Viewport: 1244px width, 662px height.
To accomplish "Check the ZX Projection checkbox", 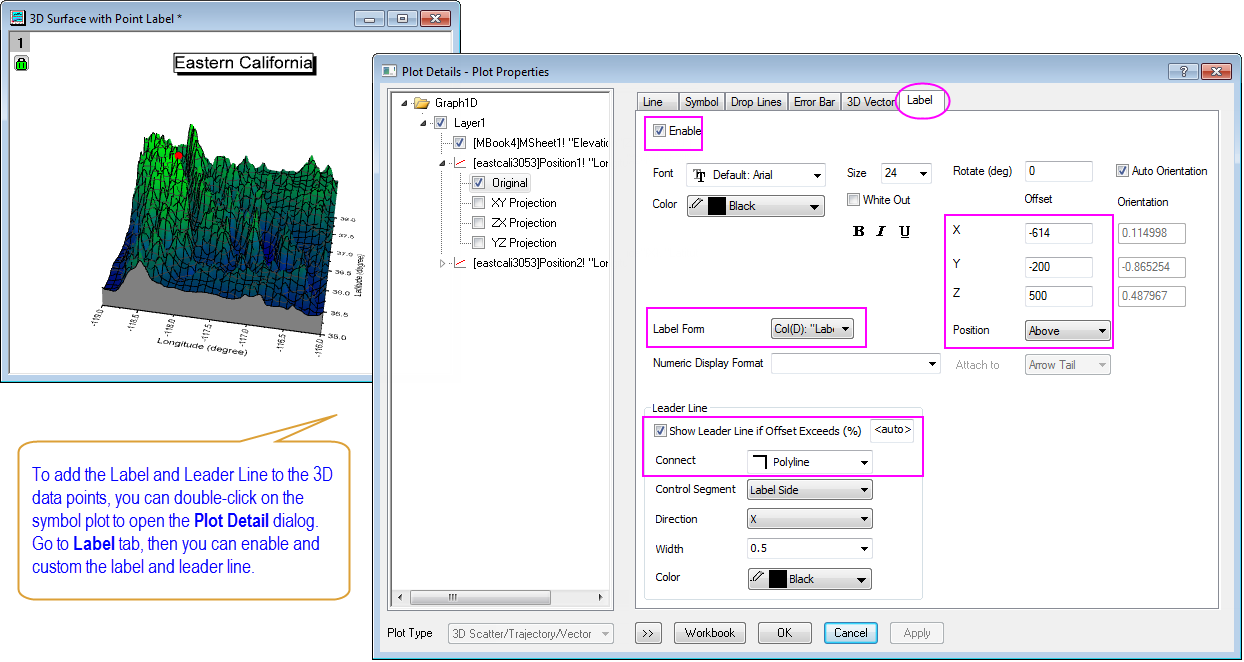I will 479,223.
